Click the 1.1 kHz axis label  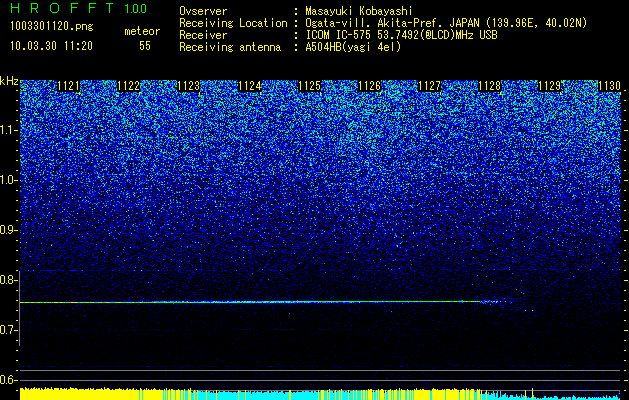(8, 130)
